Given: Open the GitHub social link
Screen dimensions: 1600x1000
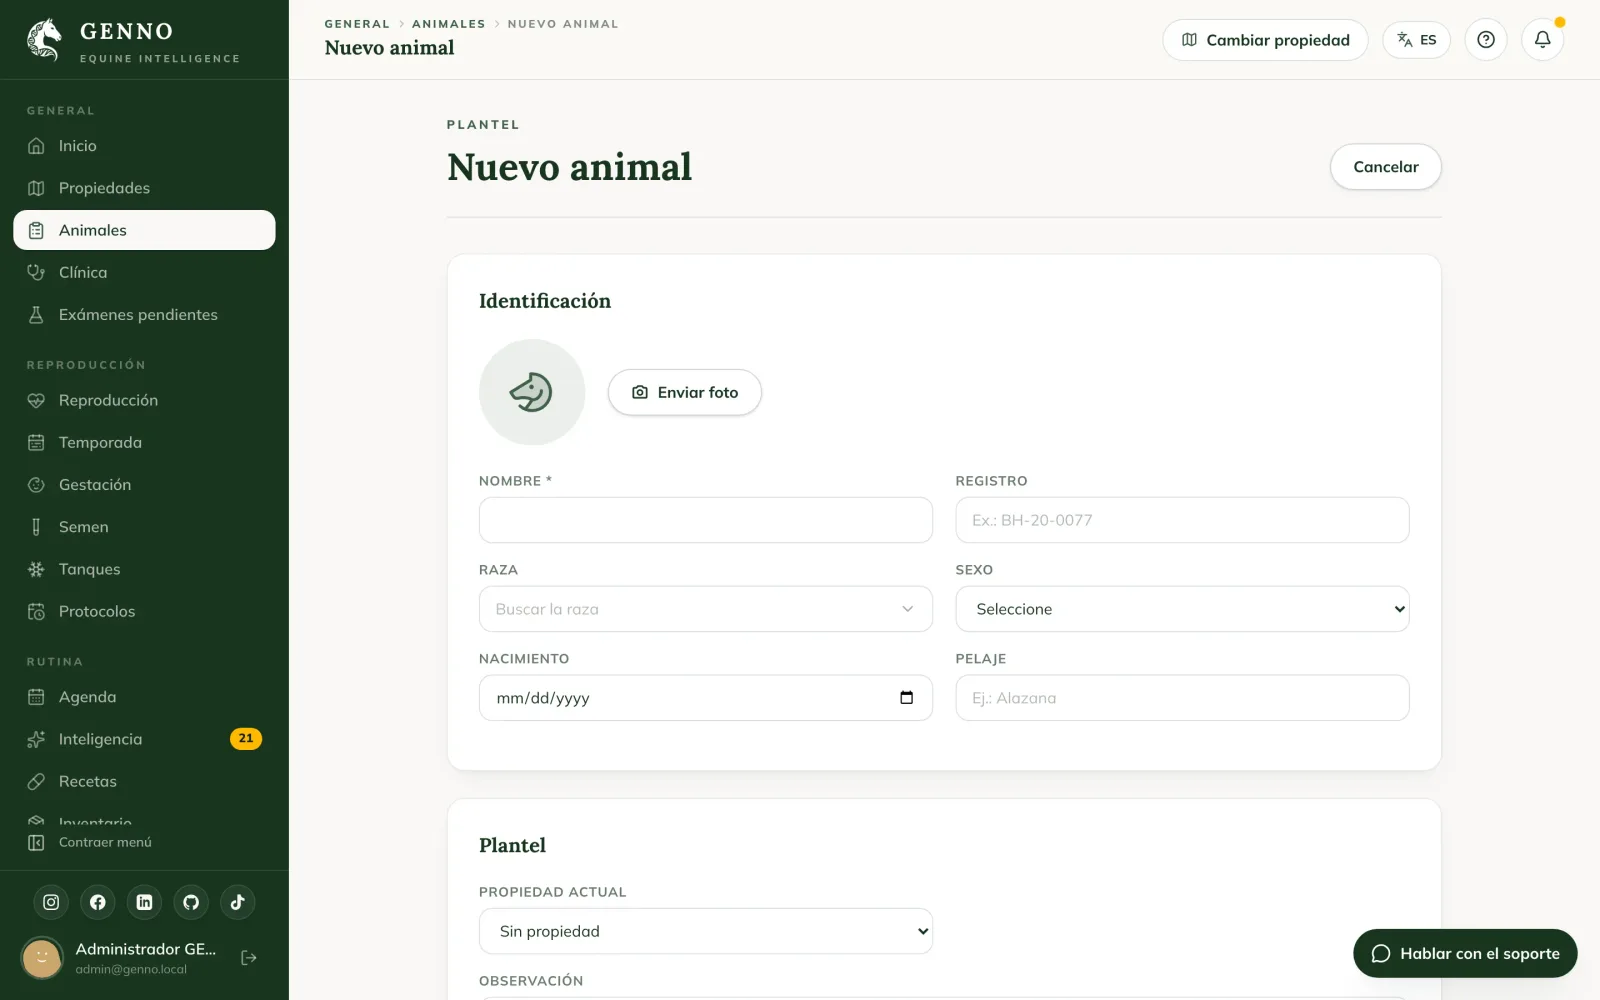Looking at the screenshot, I should click(x=191, y=902).
